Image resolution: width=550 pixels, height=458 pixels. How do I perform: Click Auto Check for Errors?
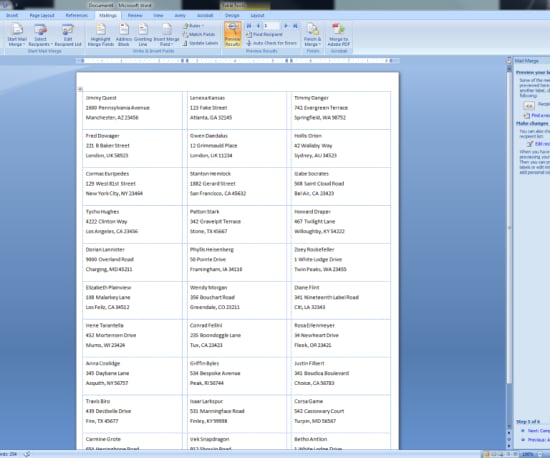coord(271,43)
